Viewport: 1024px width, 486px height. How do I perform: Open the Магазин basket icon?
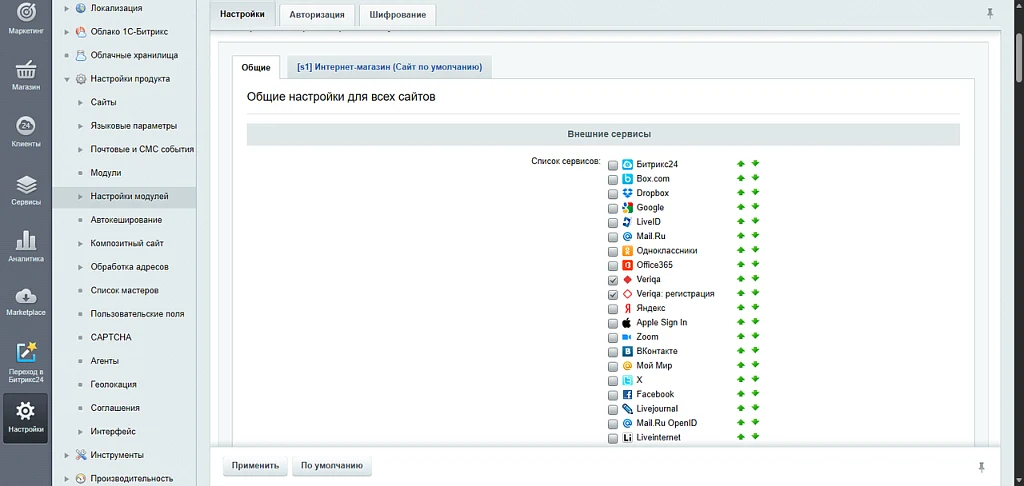pos(26,69)
